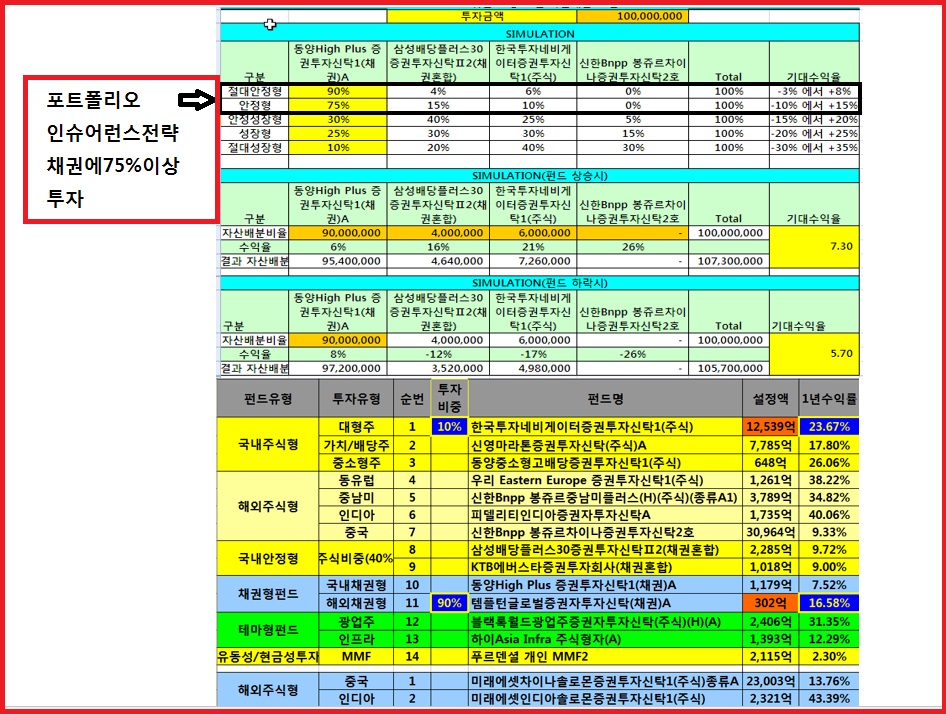The image size is (946, 714).
Task: Click the 펀드명 column header
Action: pos(605,398)
